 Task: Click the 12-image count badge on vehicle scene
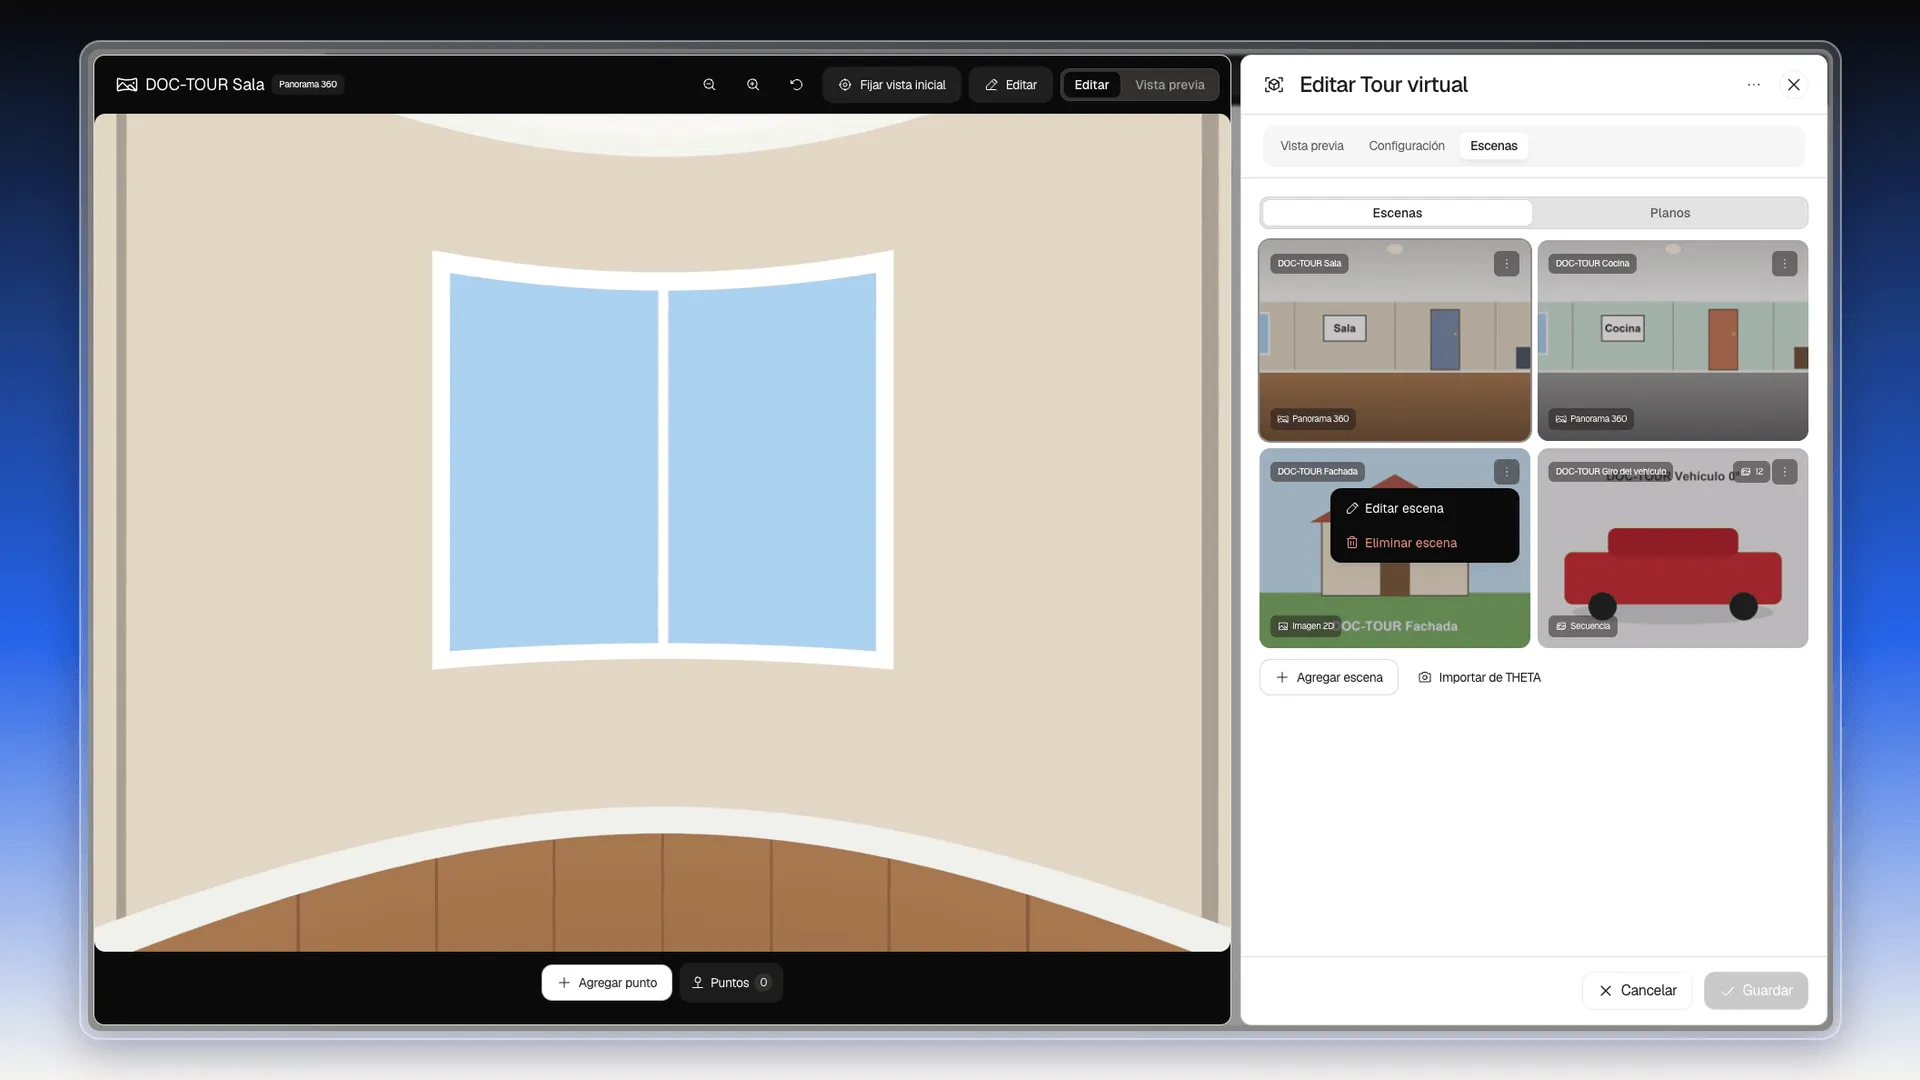1752,472
